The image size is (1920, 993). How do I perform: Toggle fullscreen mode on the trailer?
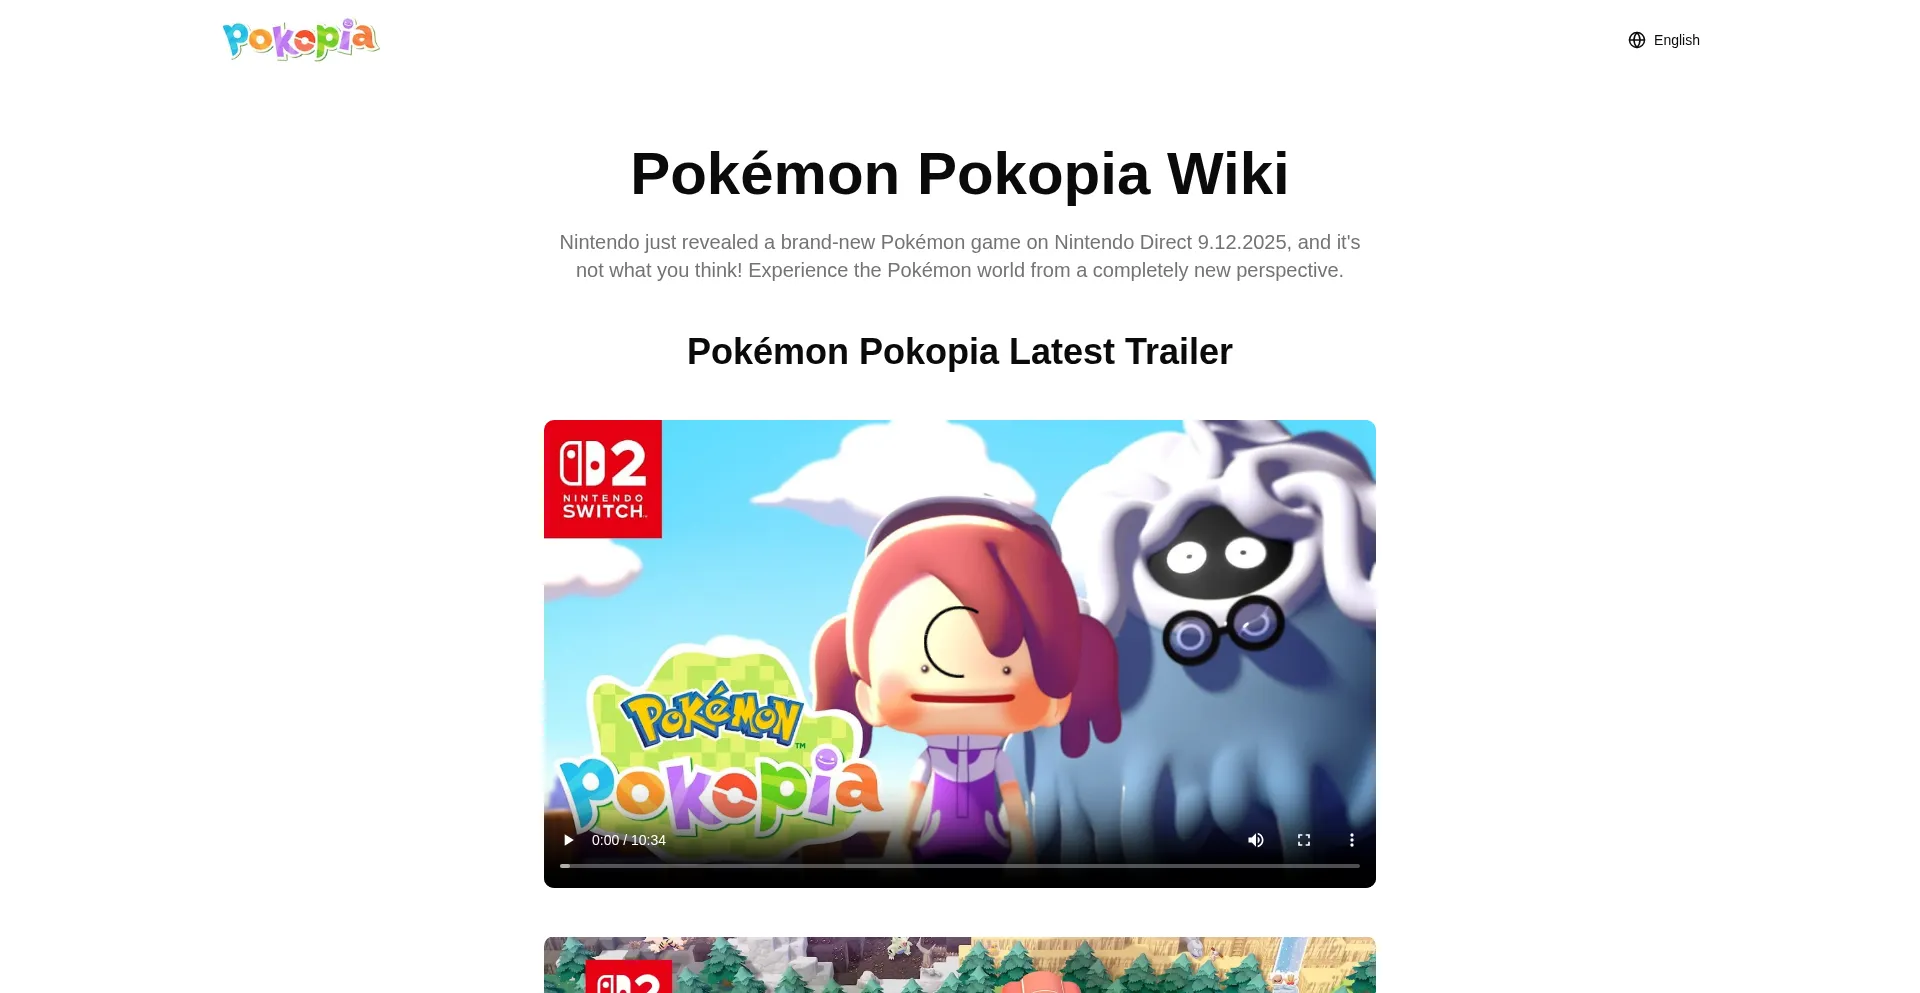(x=1304, y=840)
